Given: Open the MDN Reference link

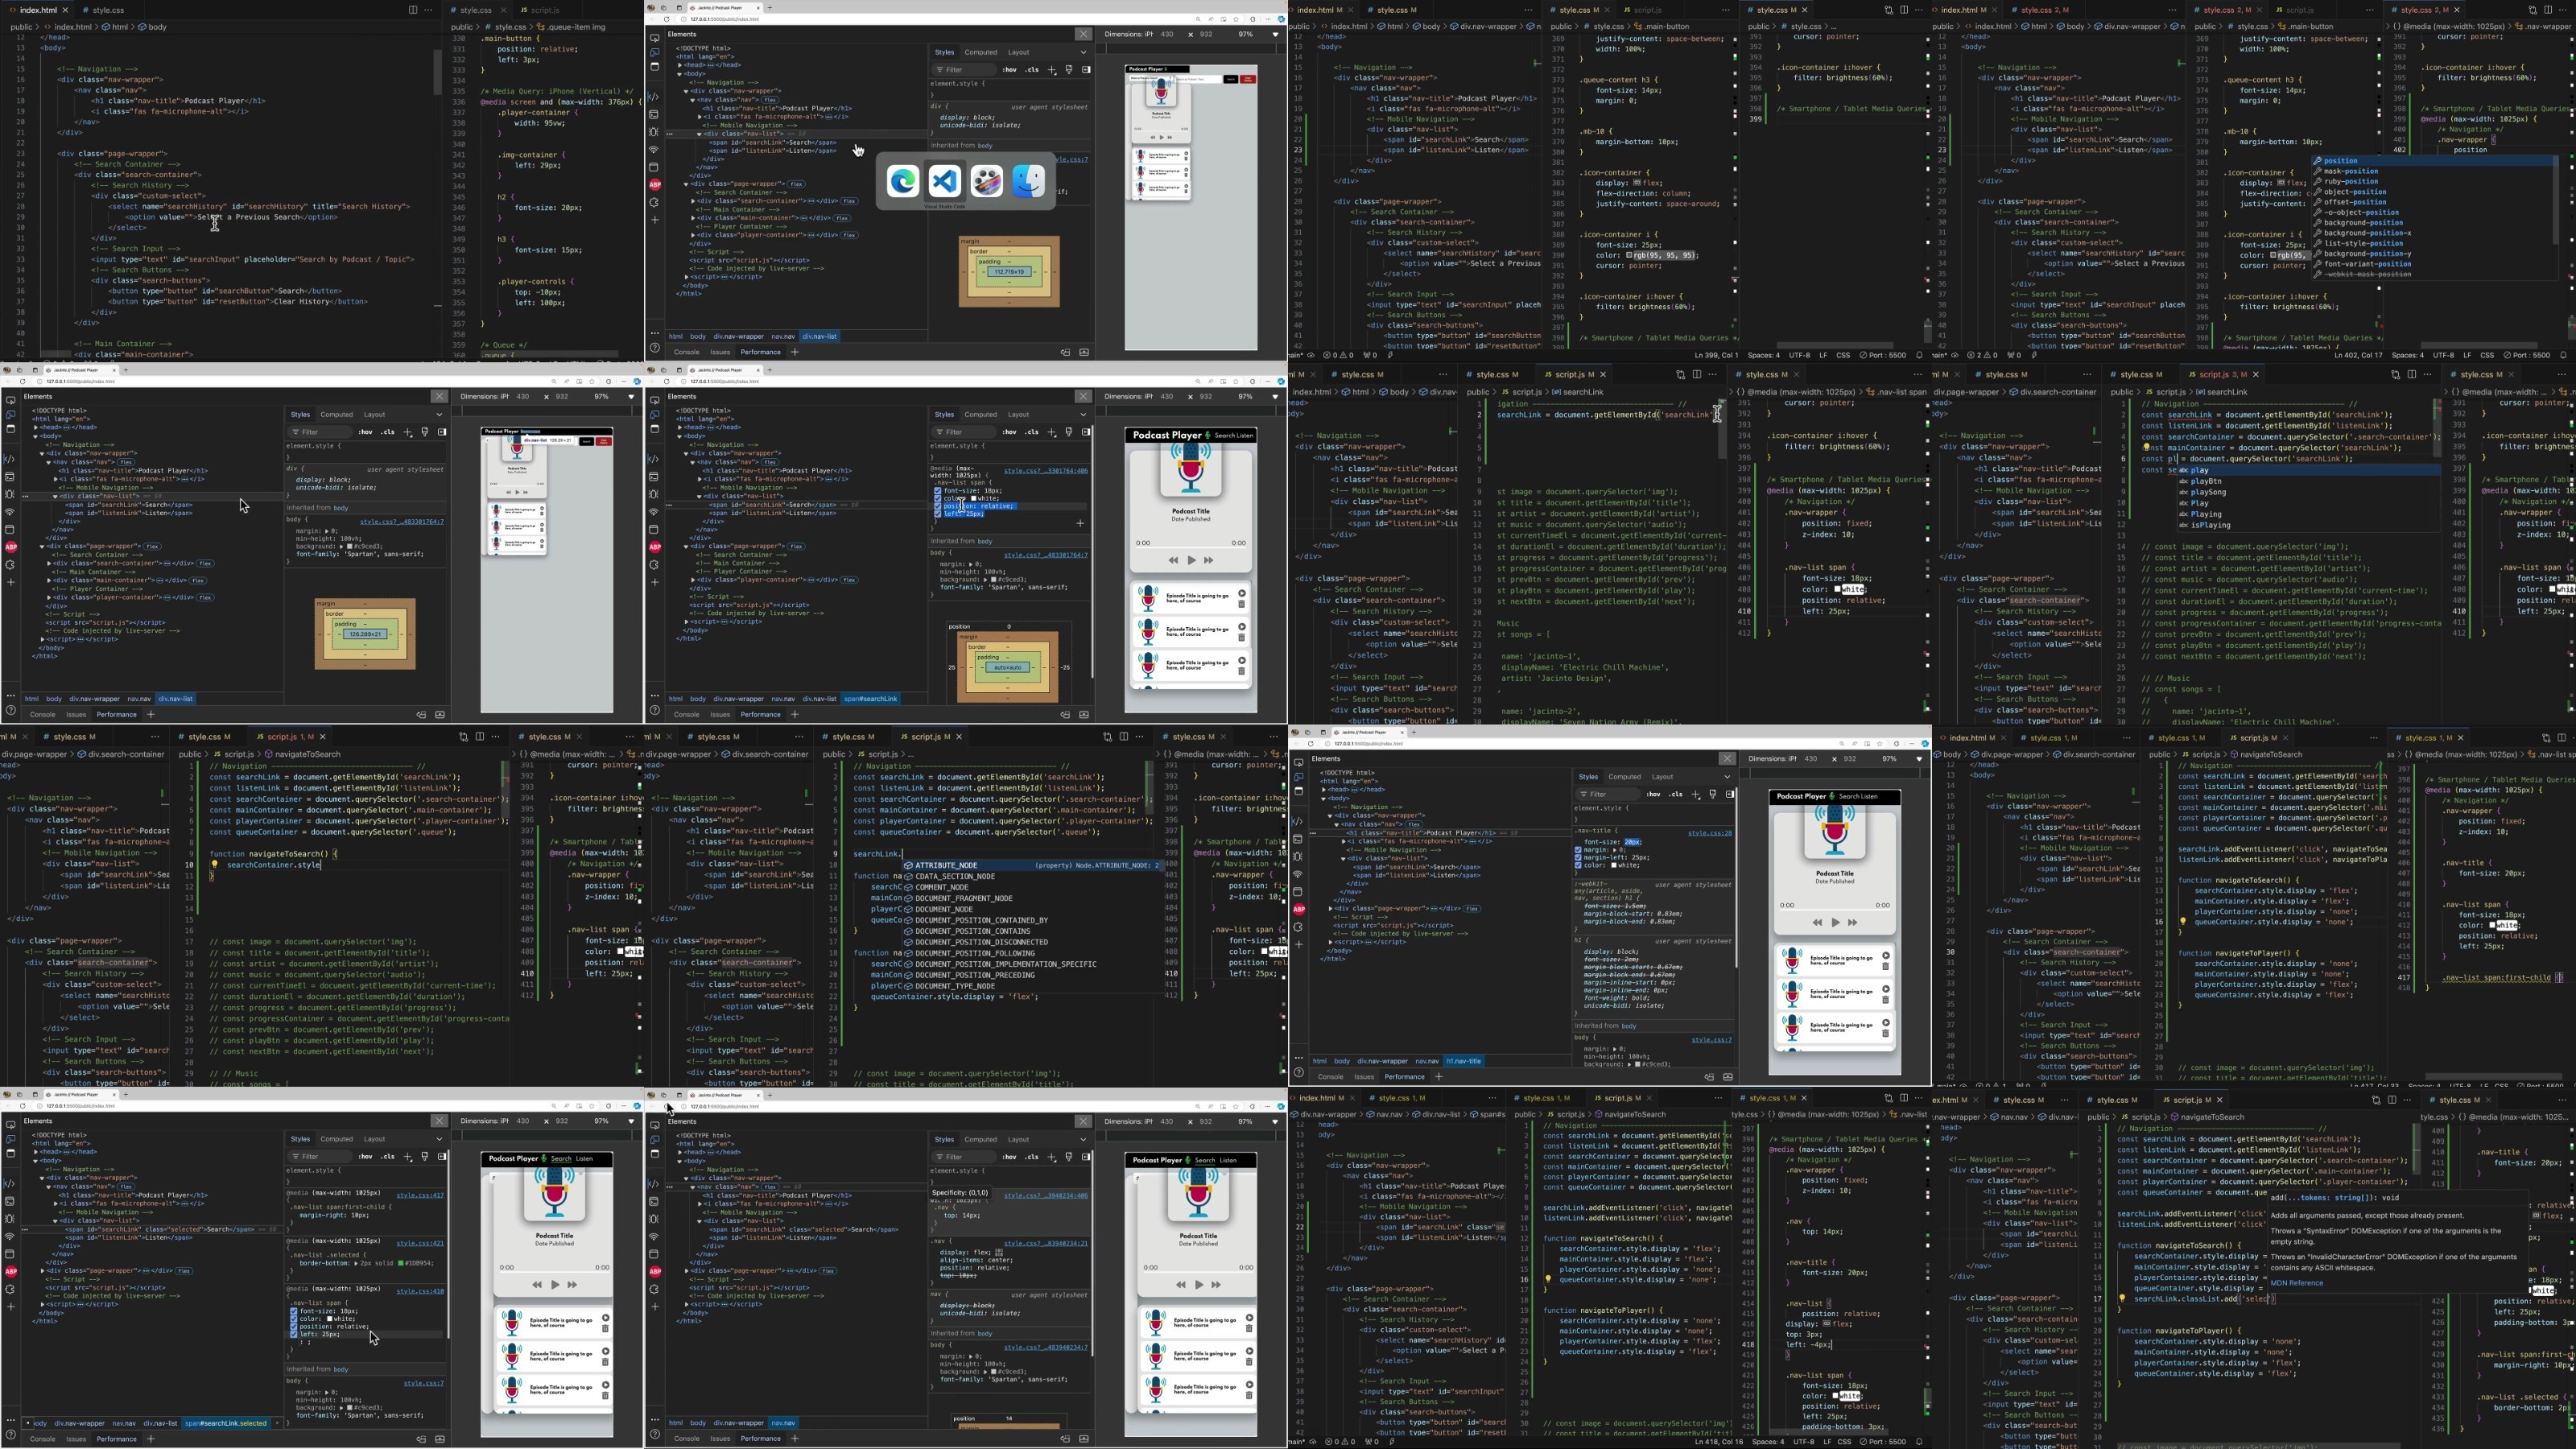Looking at the screenshot, I should 2296,1283.
